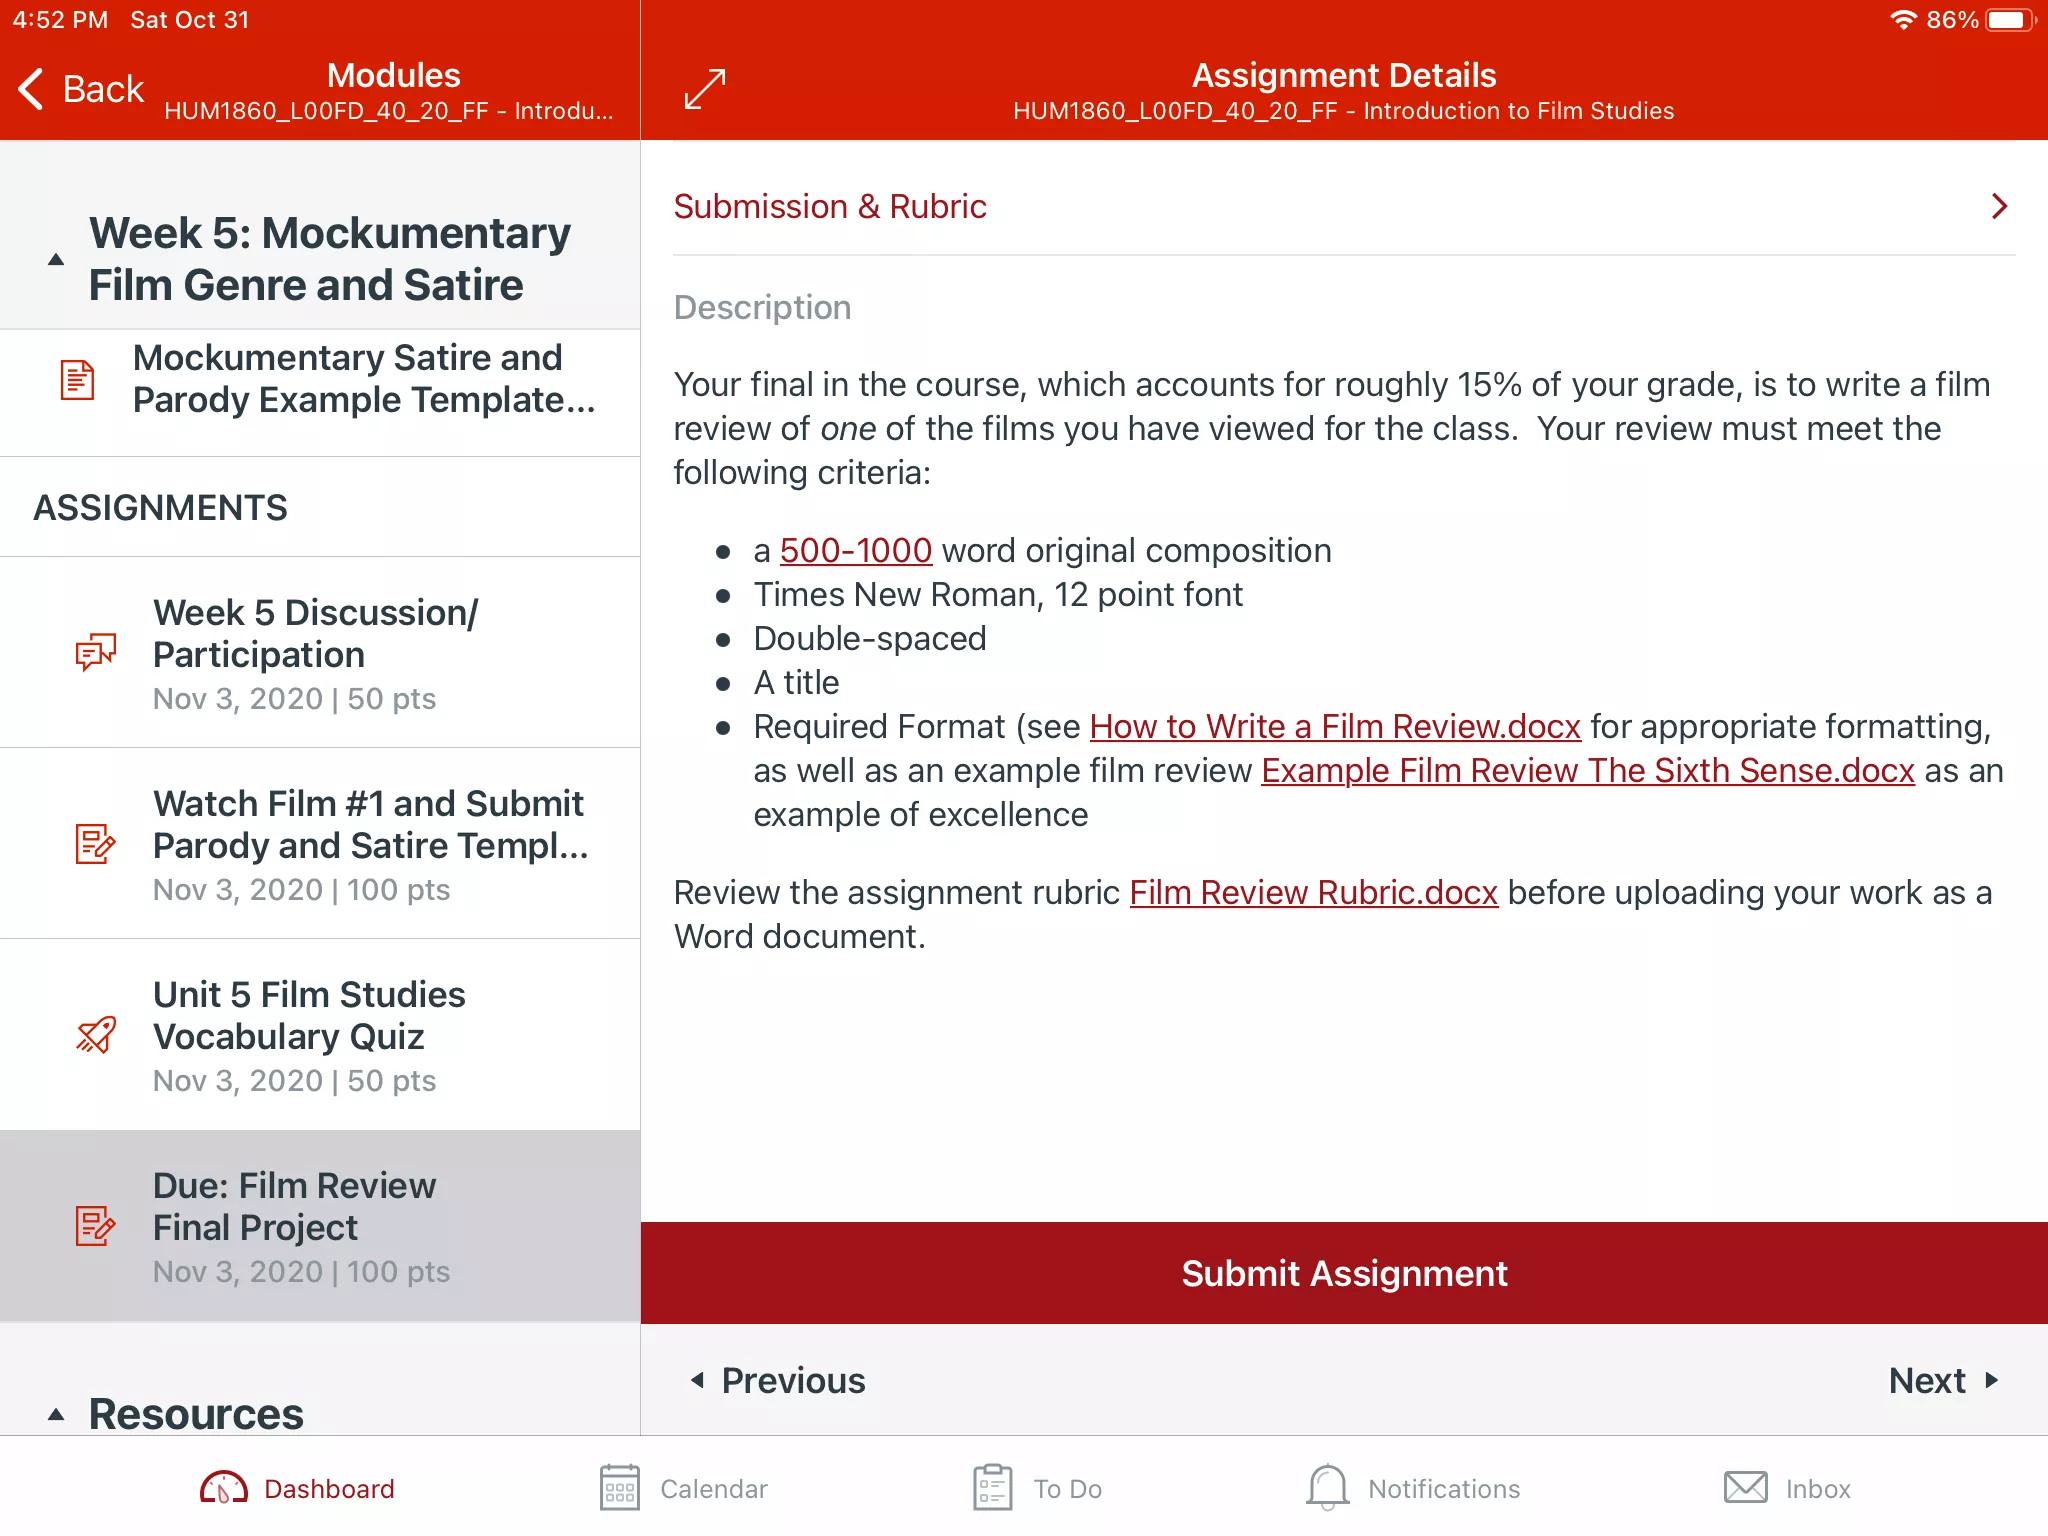Open Example Film Review The Sixth Sense.docx
2048x1536 pixels.
point(1587,771)
